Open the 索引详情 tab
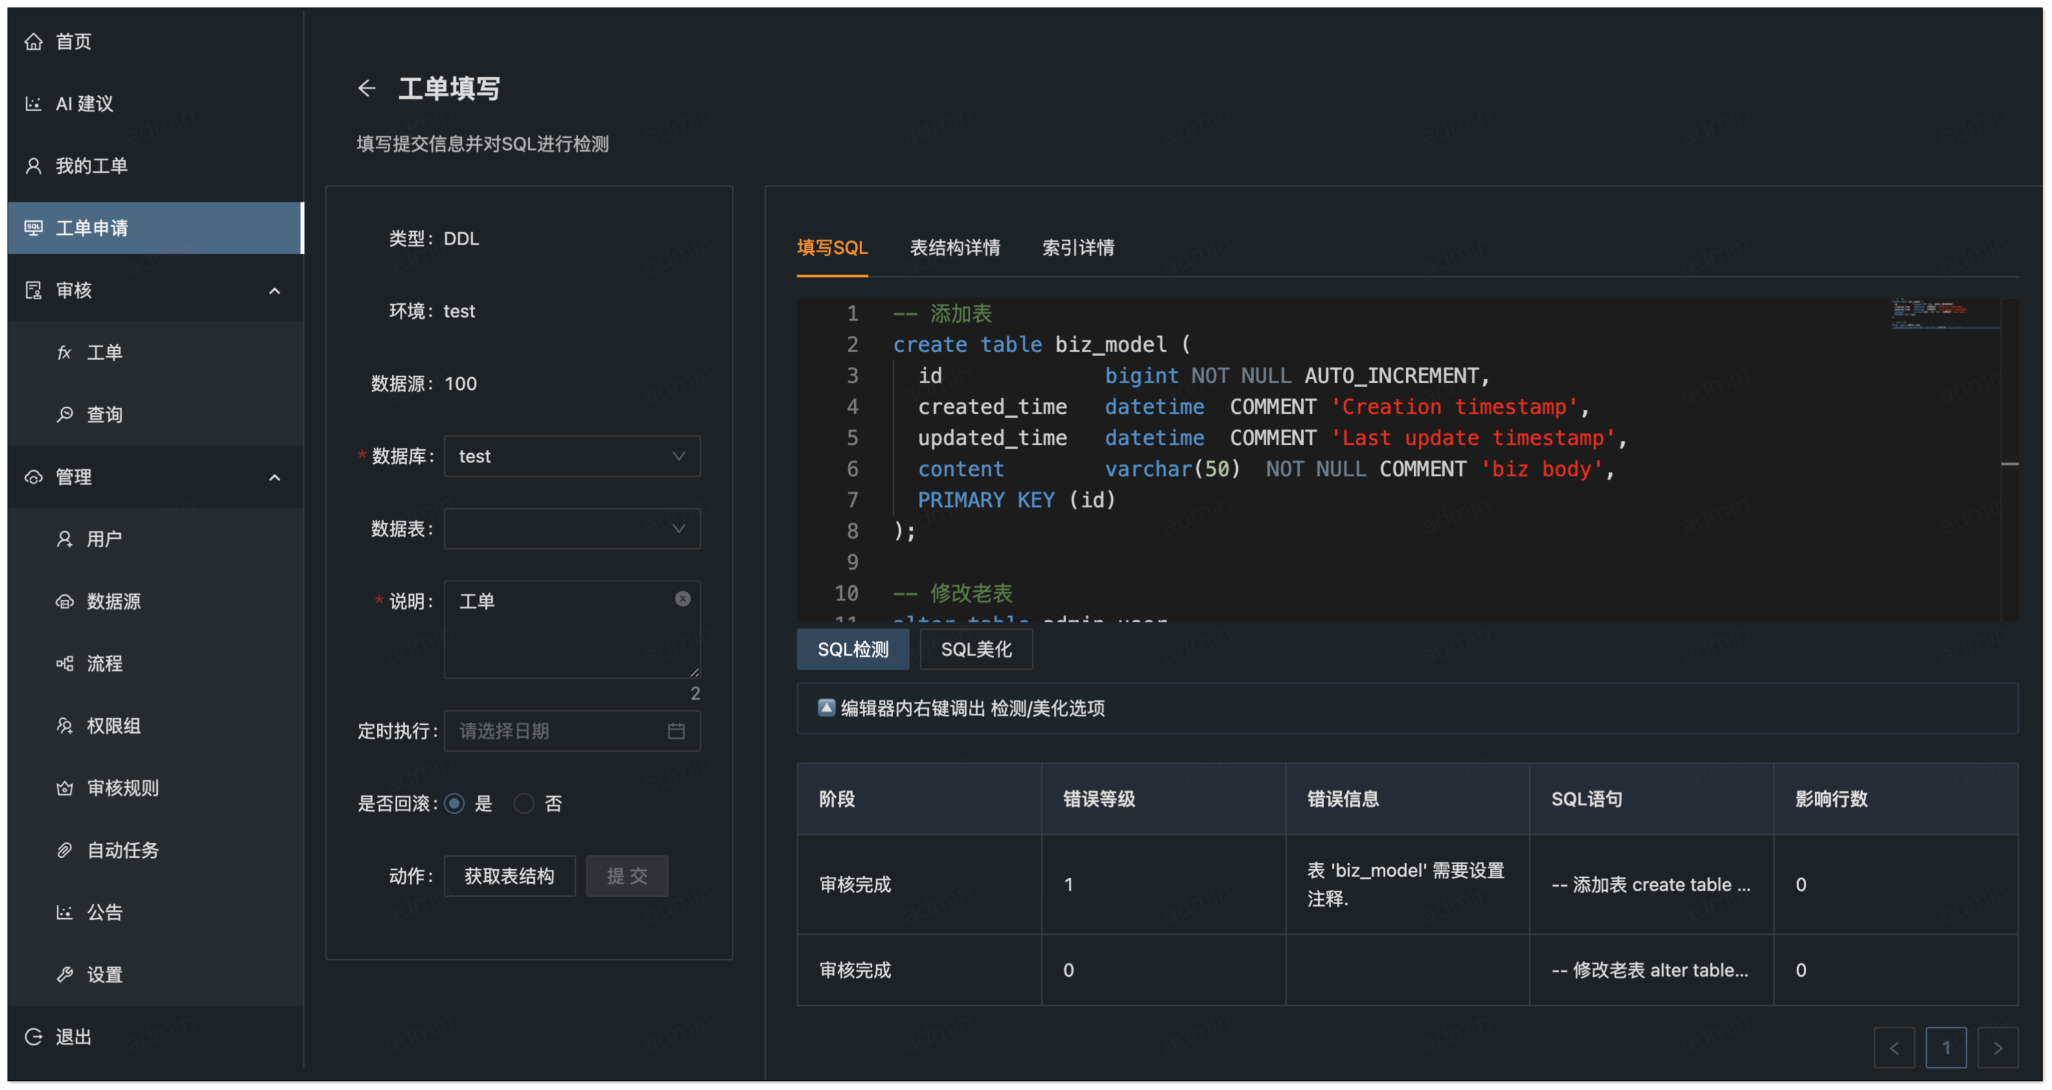Viewport: 2052px width, 1090px height. [x=1077, y=248]
